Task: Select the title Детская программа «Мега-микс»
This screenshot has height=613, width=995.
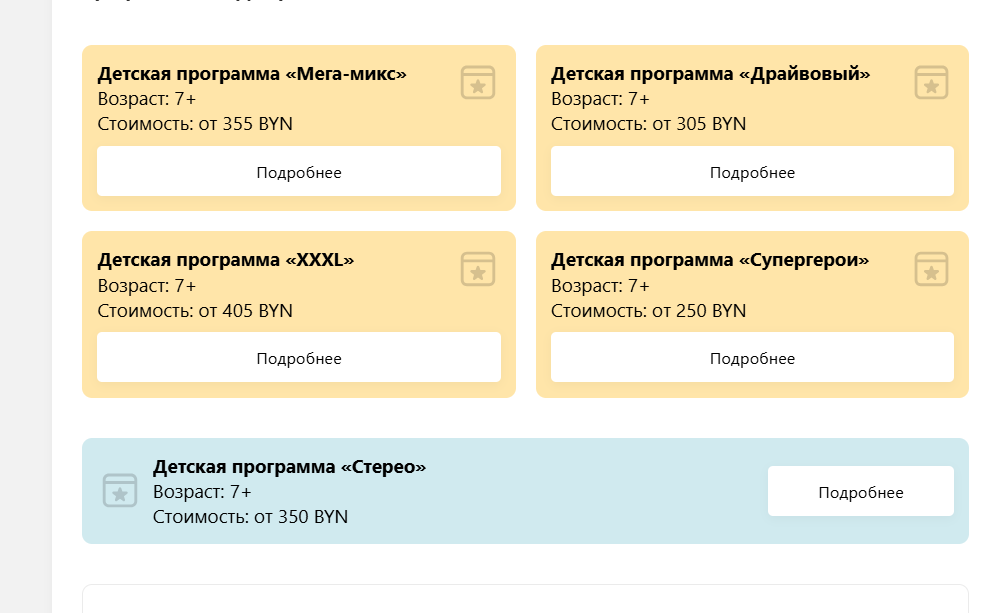Action: [252, 74]
